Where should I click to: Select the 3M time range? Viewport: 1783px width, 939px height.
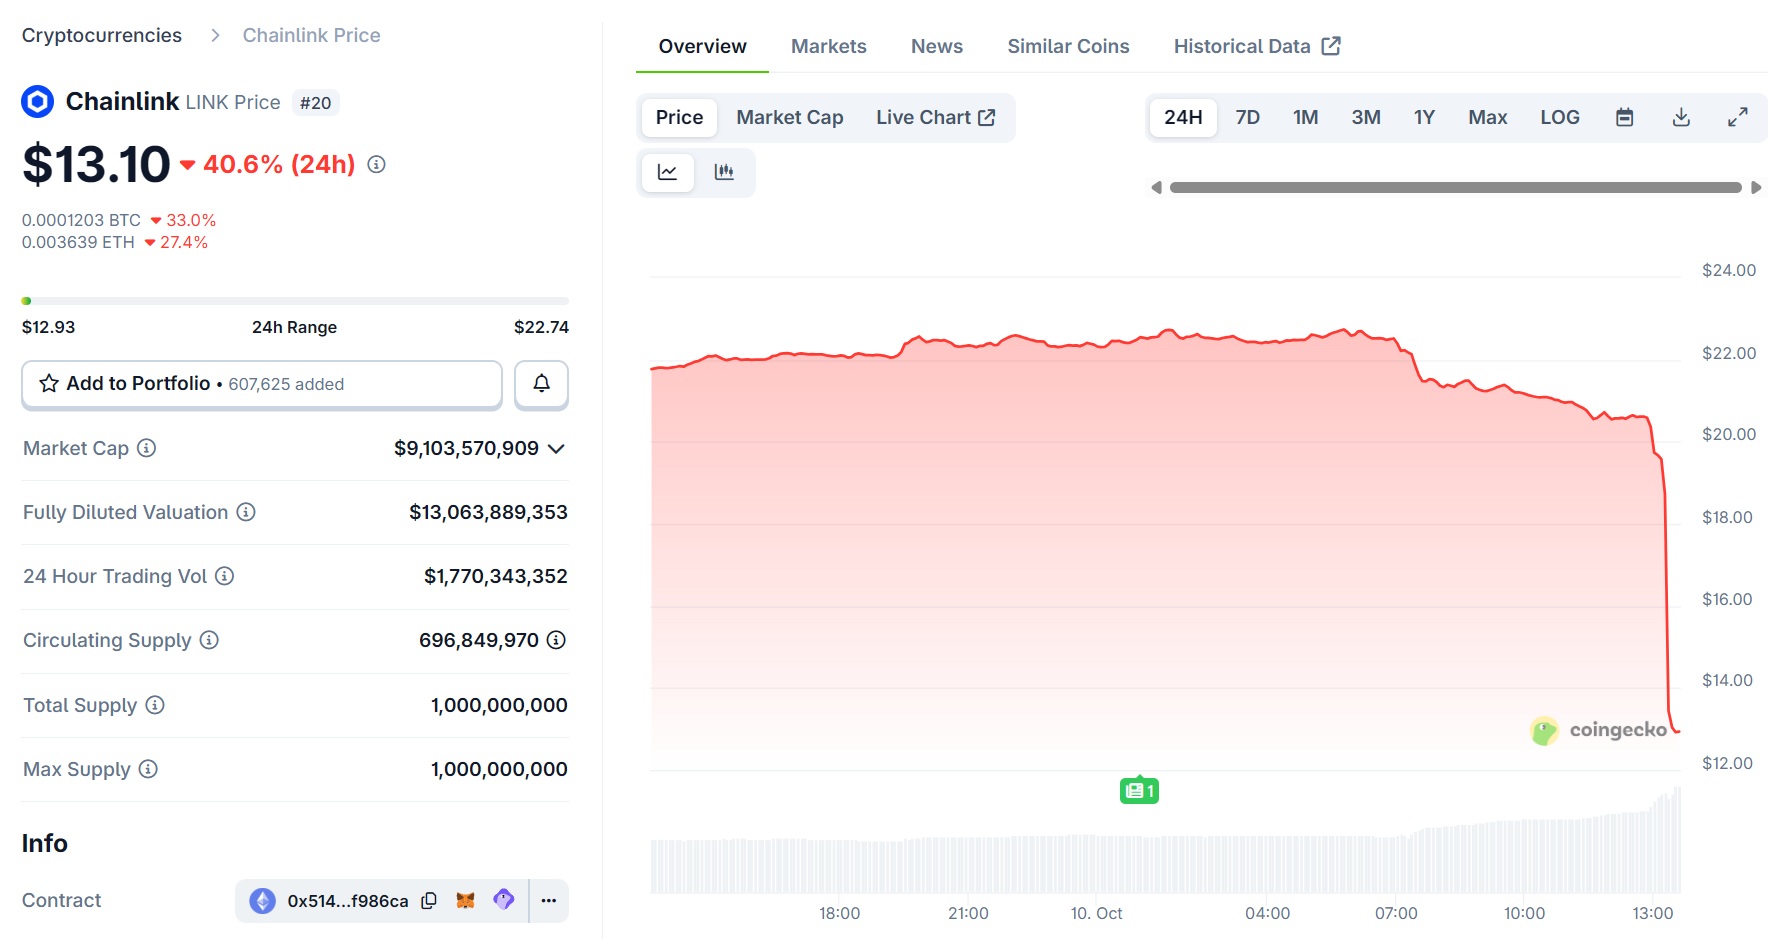1366,117
